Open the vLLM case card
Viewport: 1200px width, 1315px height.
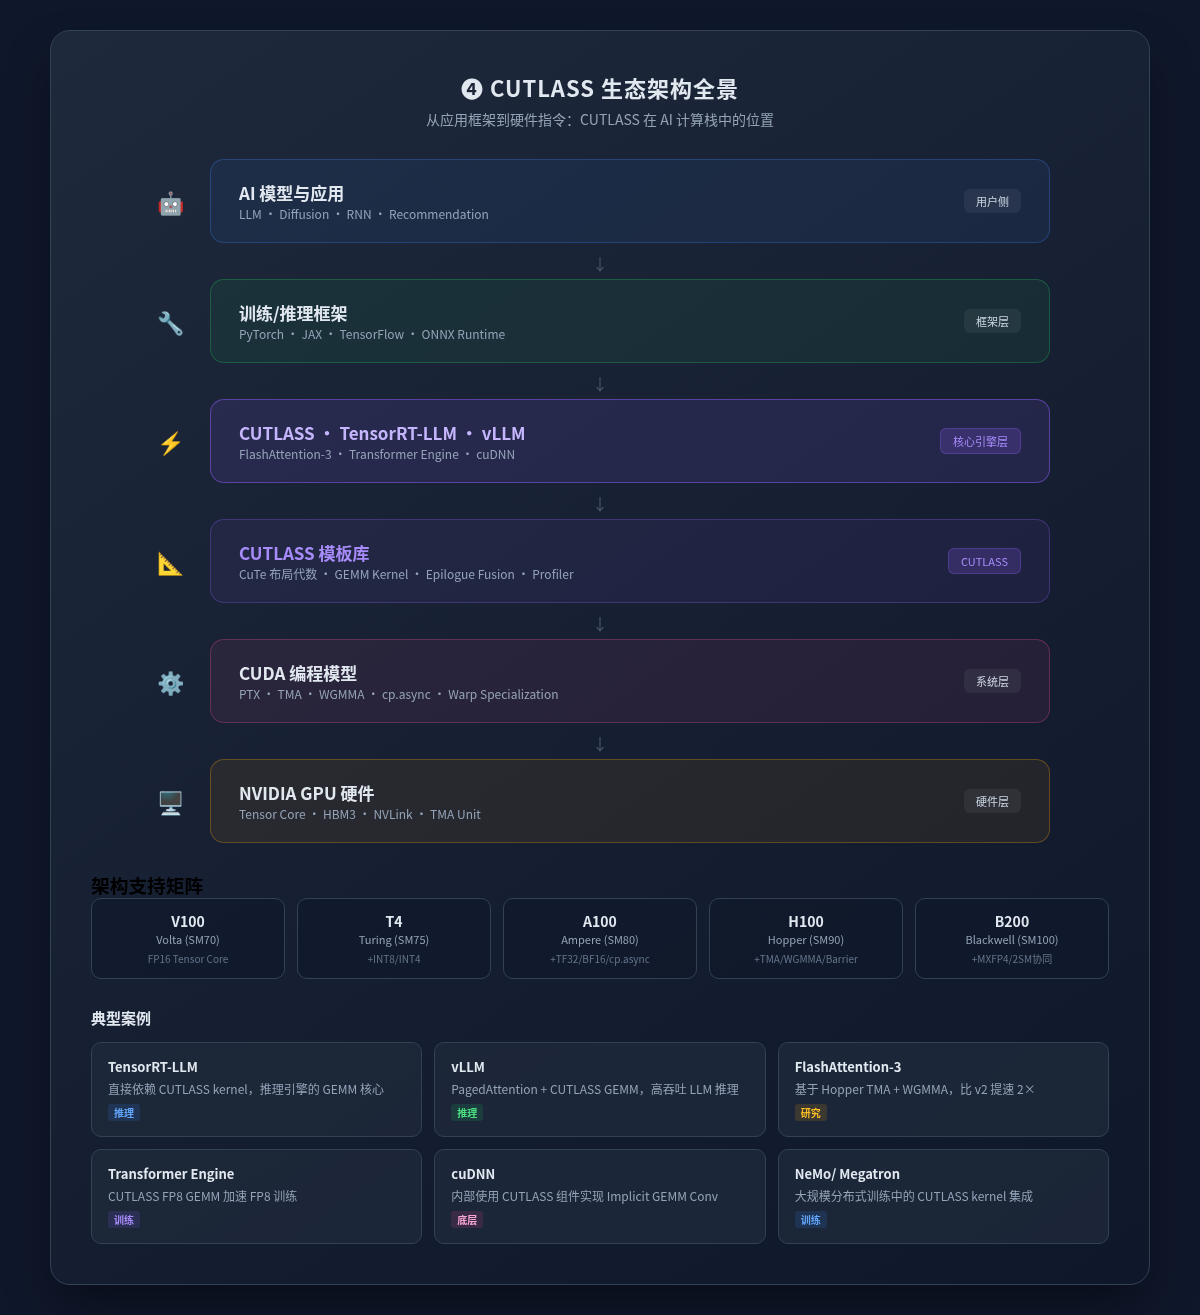(x=600, y=1089)
